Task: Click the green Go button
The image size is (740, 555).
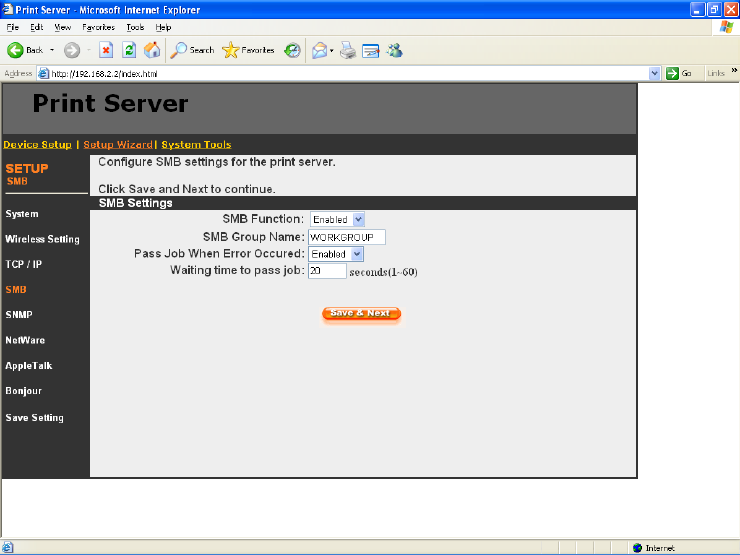Action: click(679, 74)
